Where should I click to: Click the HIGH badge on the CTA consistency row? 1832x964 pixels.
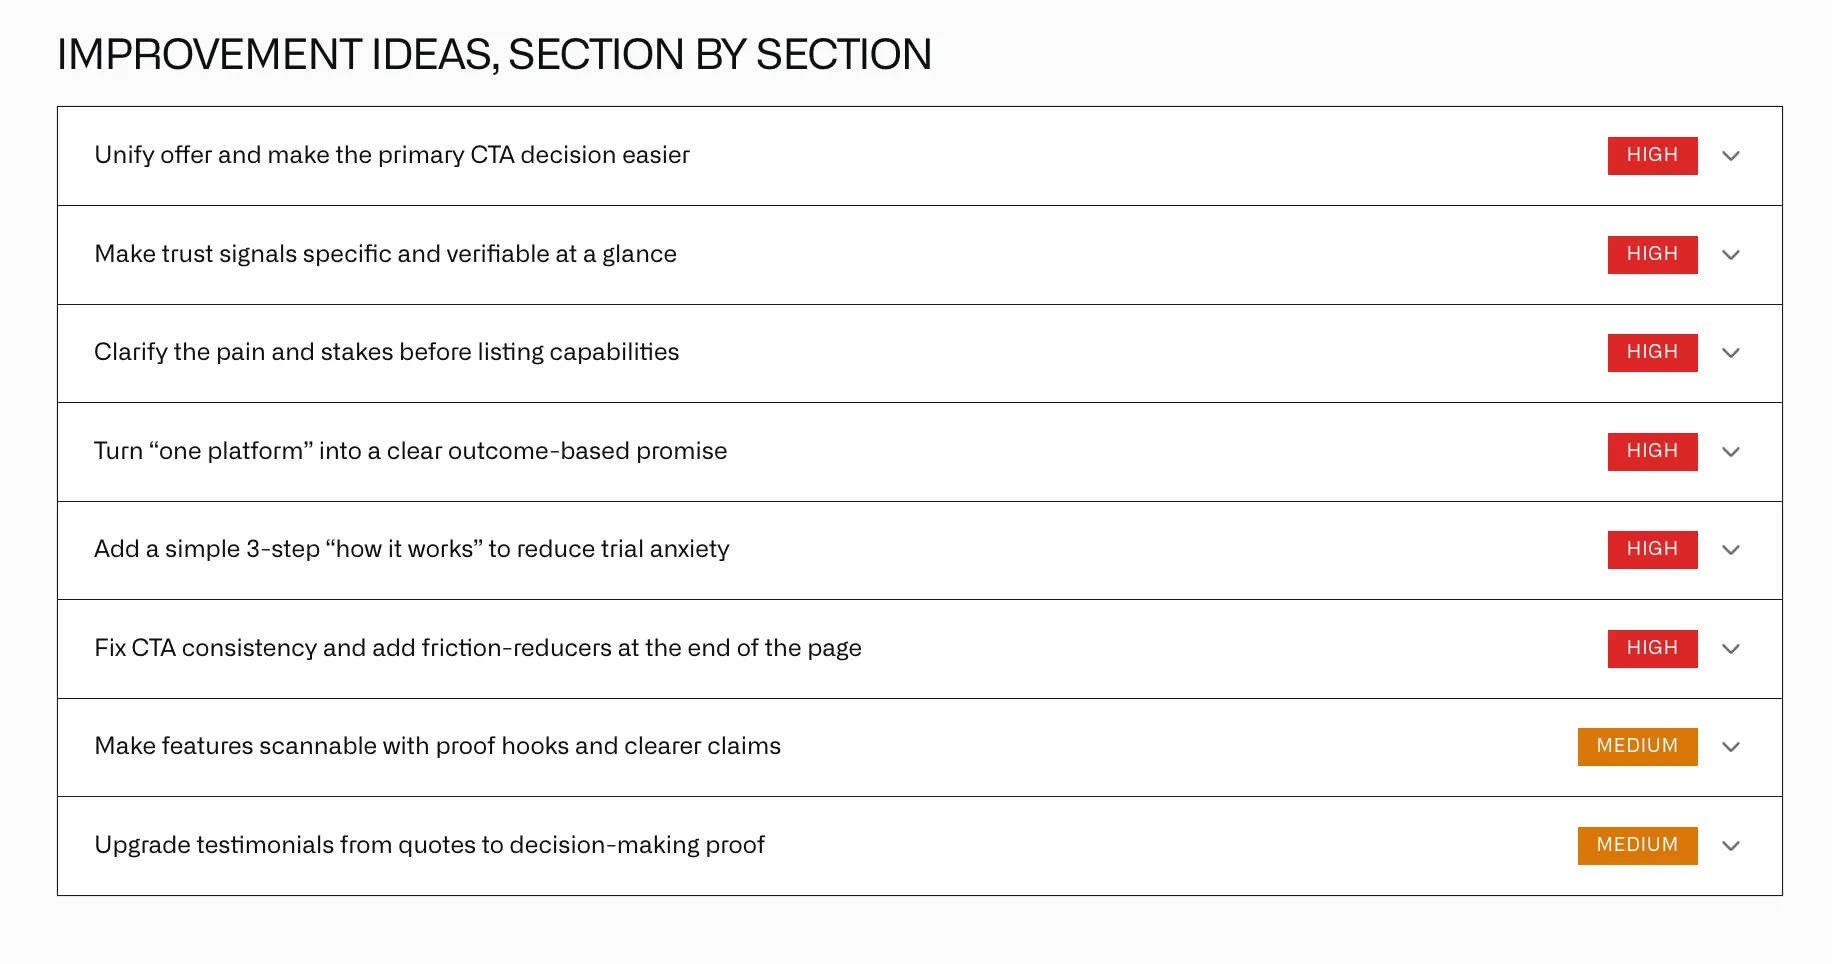pyautogui.click(x=1652, y=648)
